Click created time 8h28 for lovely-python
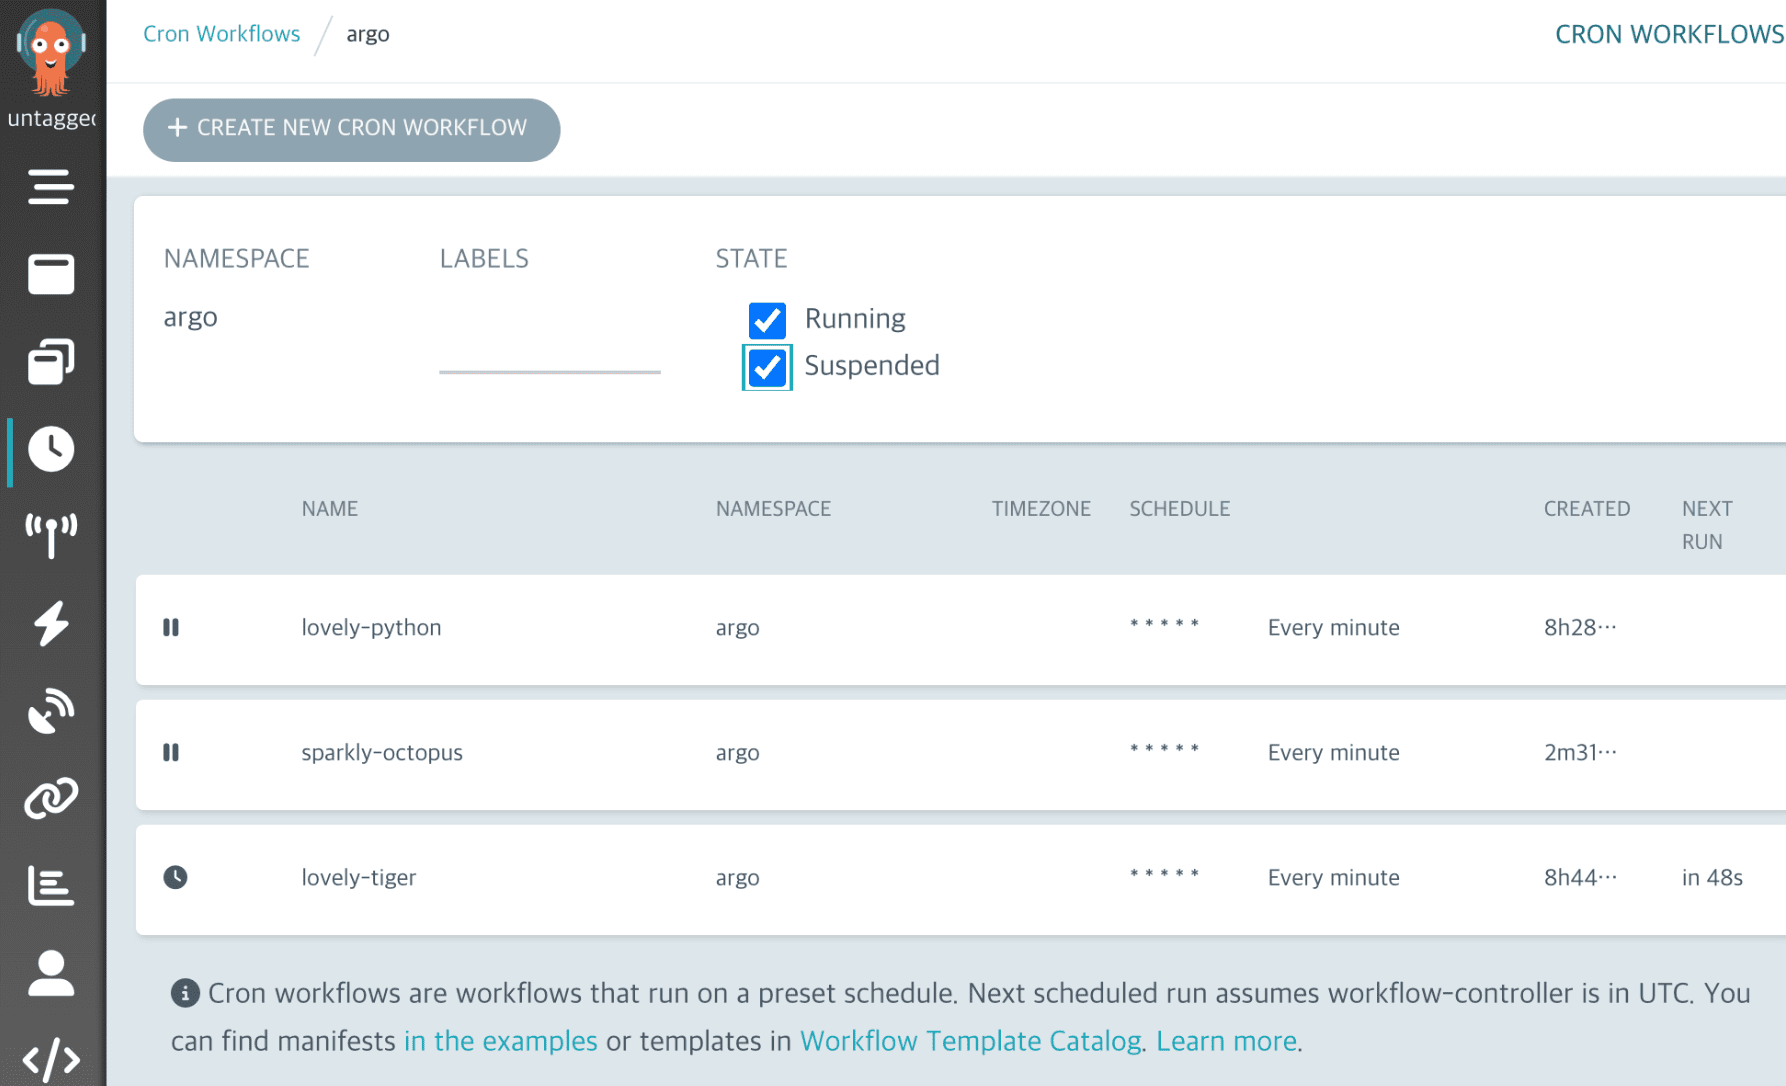Viewport: 1786px width, 1086px height. point(1580,627)
